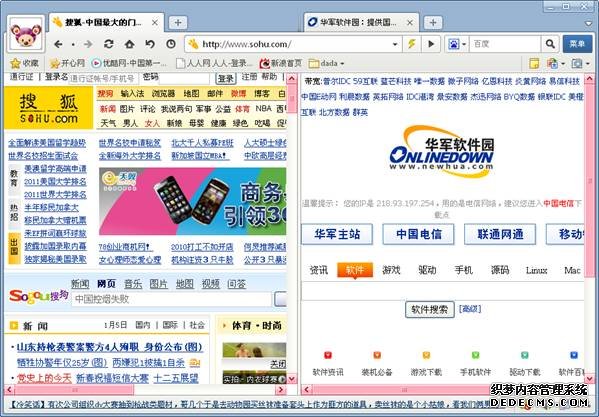The height and width of the screenshot is (417, 599).
Task: Click the lightning speed mode icon
Action: [x=412, y=44]
